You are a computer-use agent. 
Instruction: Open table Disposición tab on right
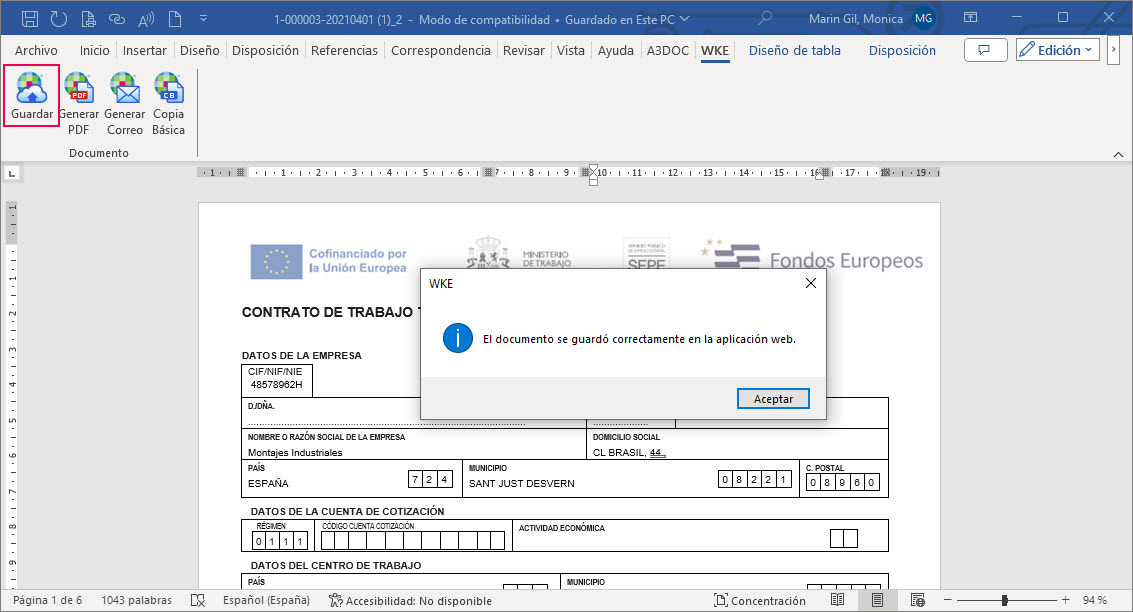coord(902,51)
